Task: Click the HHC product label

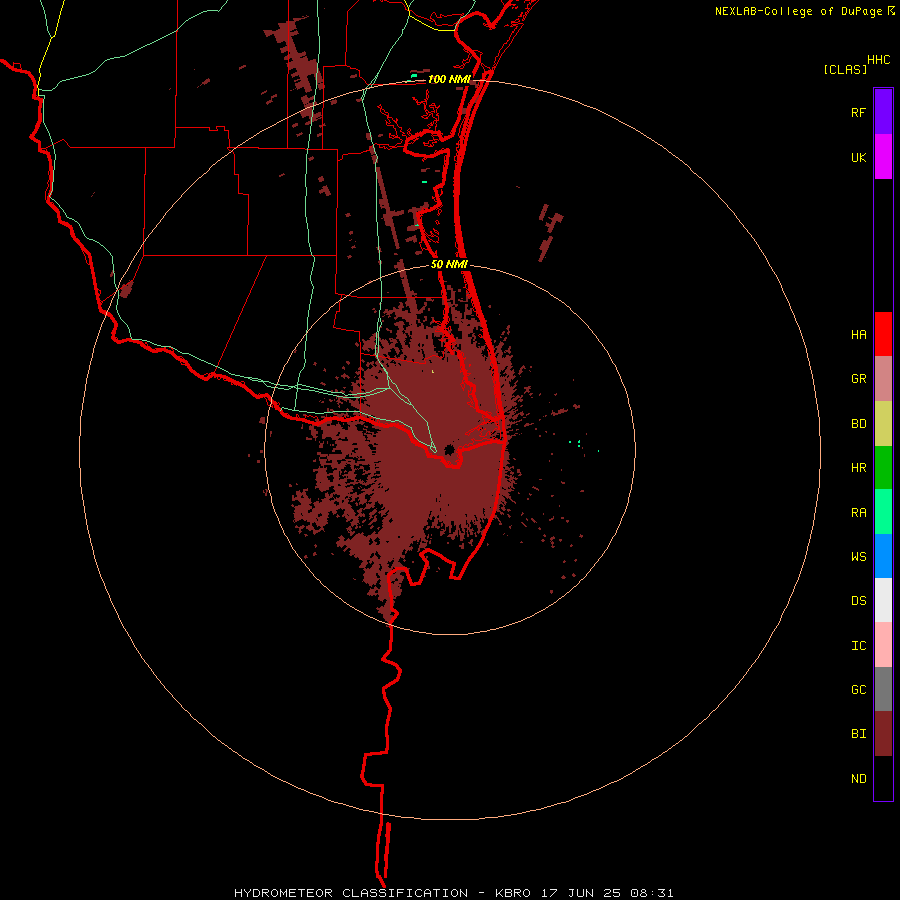Action: pos(879,60)
